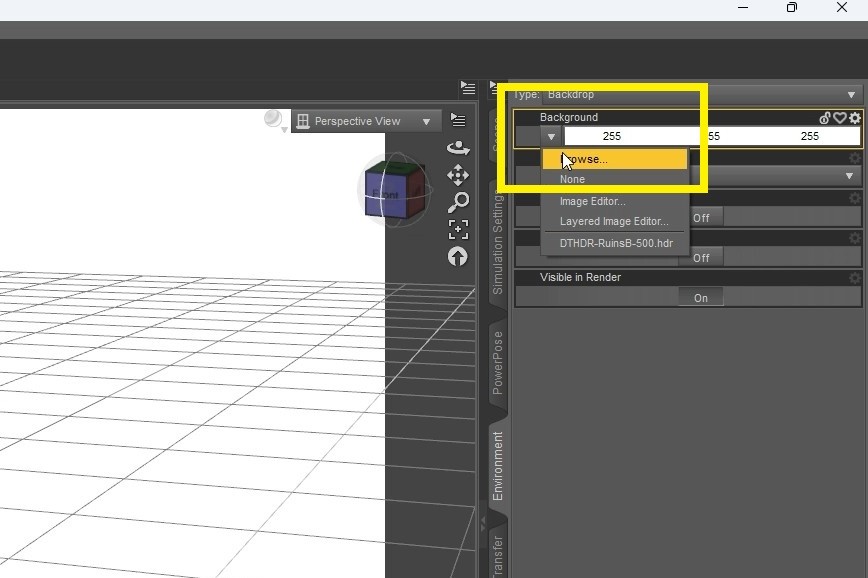This screenshot has width=868, height=578.
Task: Select None in the image menu
Action: coord(614,179)
